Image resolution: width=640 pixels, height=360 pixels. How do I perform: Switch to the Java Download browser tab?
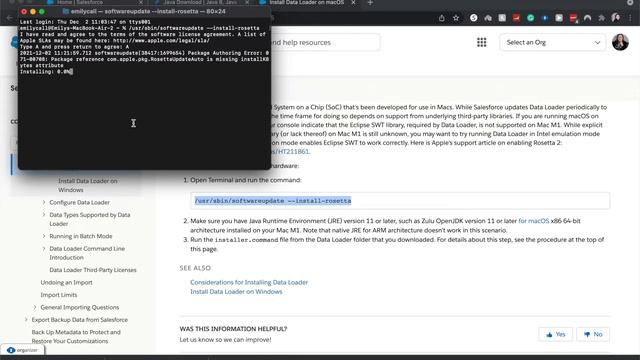(200, 2)
